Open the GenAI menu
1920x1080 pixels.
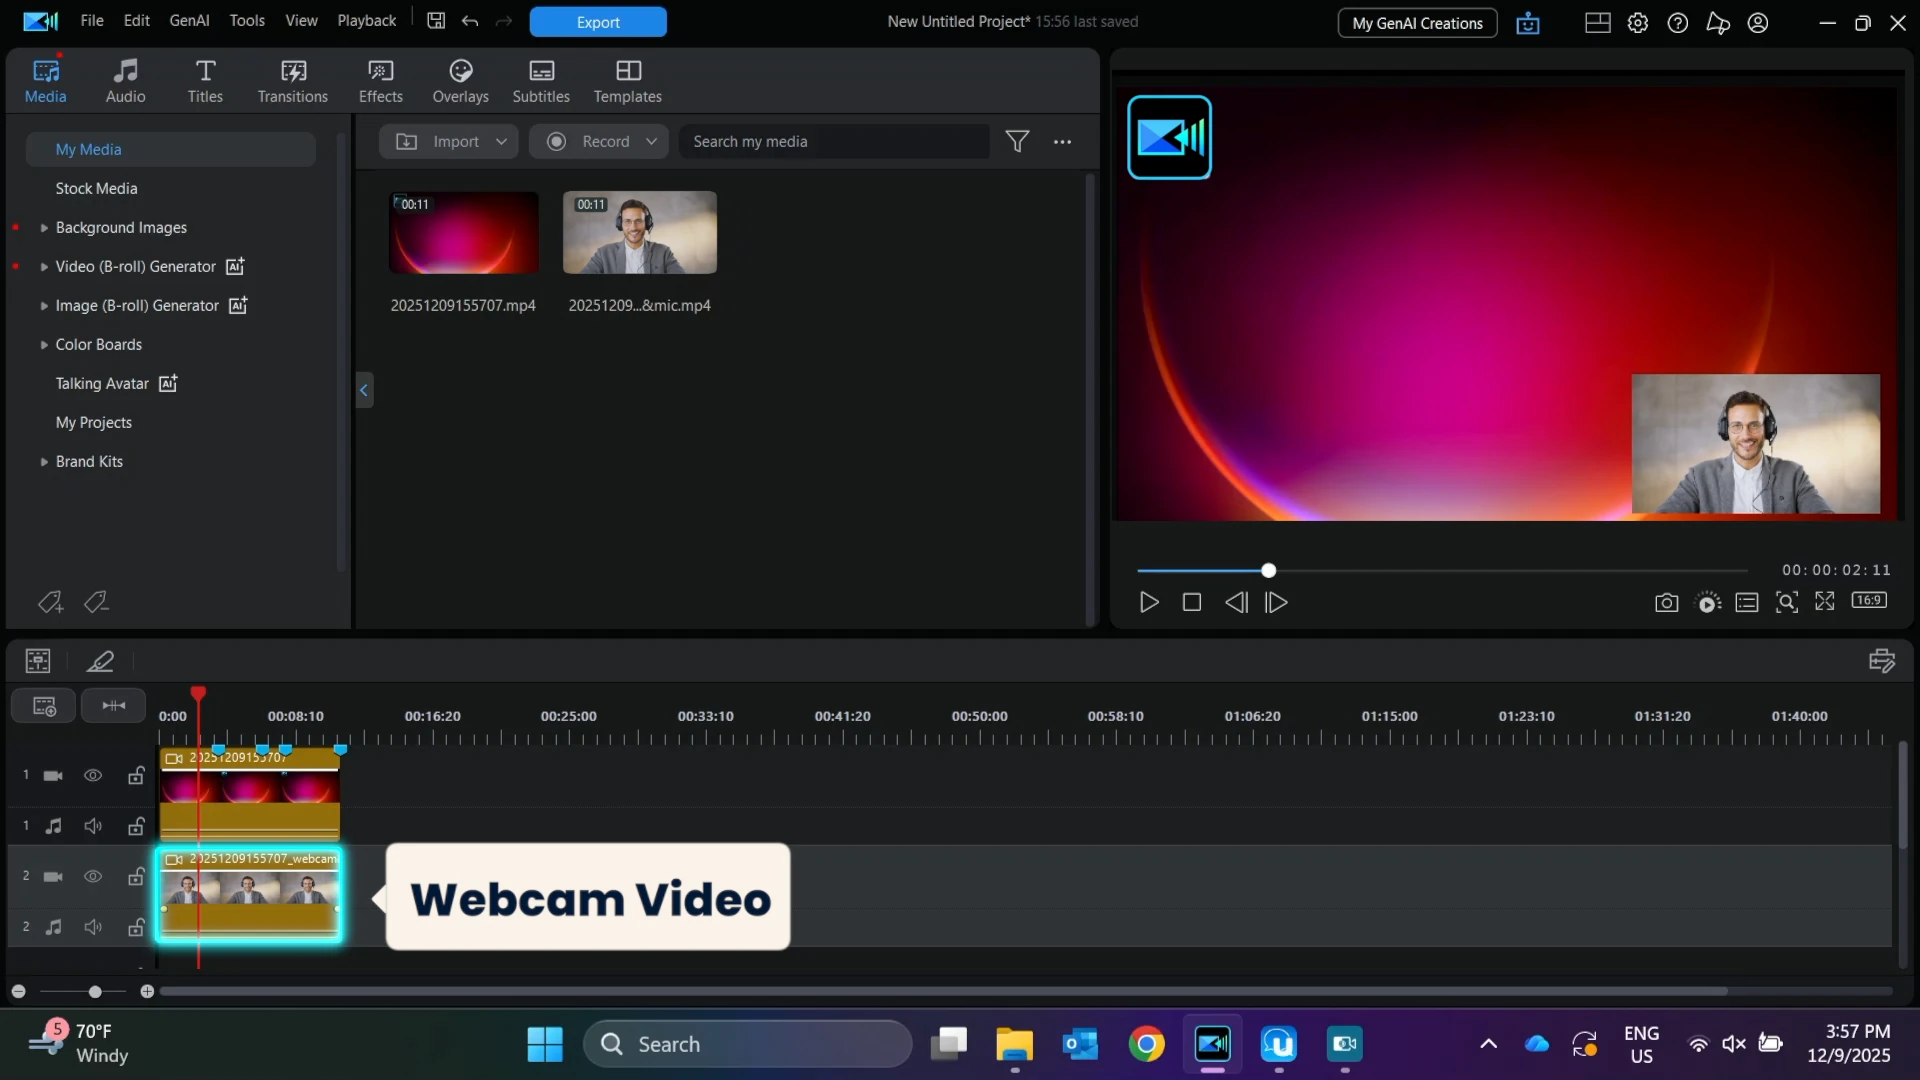(189, 21)
